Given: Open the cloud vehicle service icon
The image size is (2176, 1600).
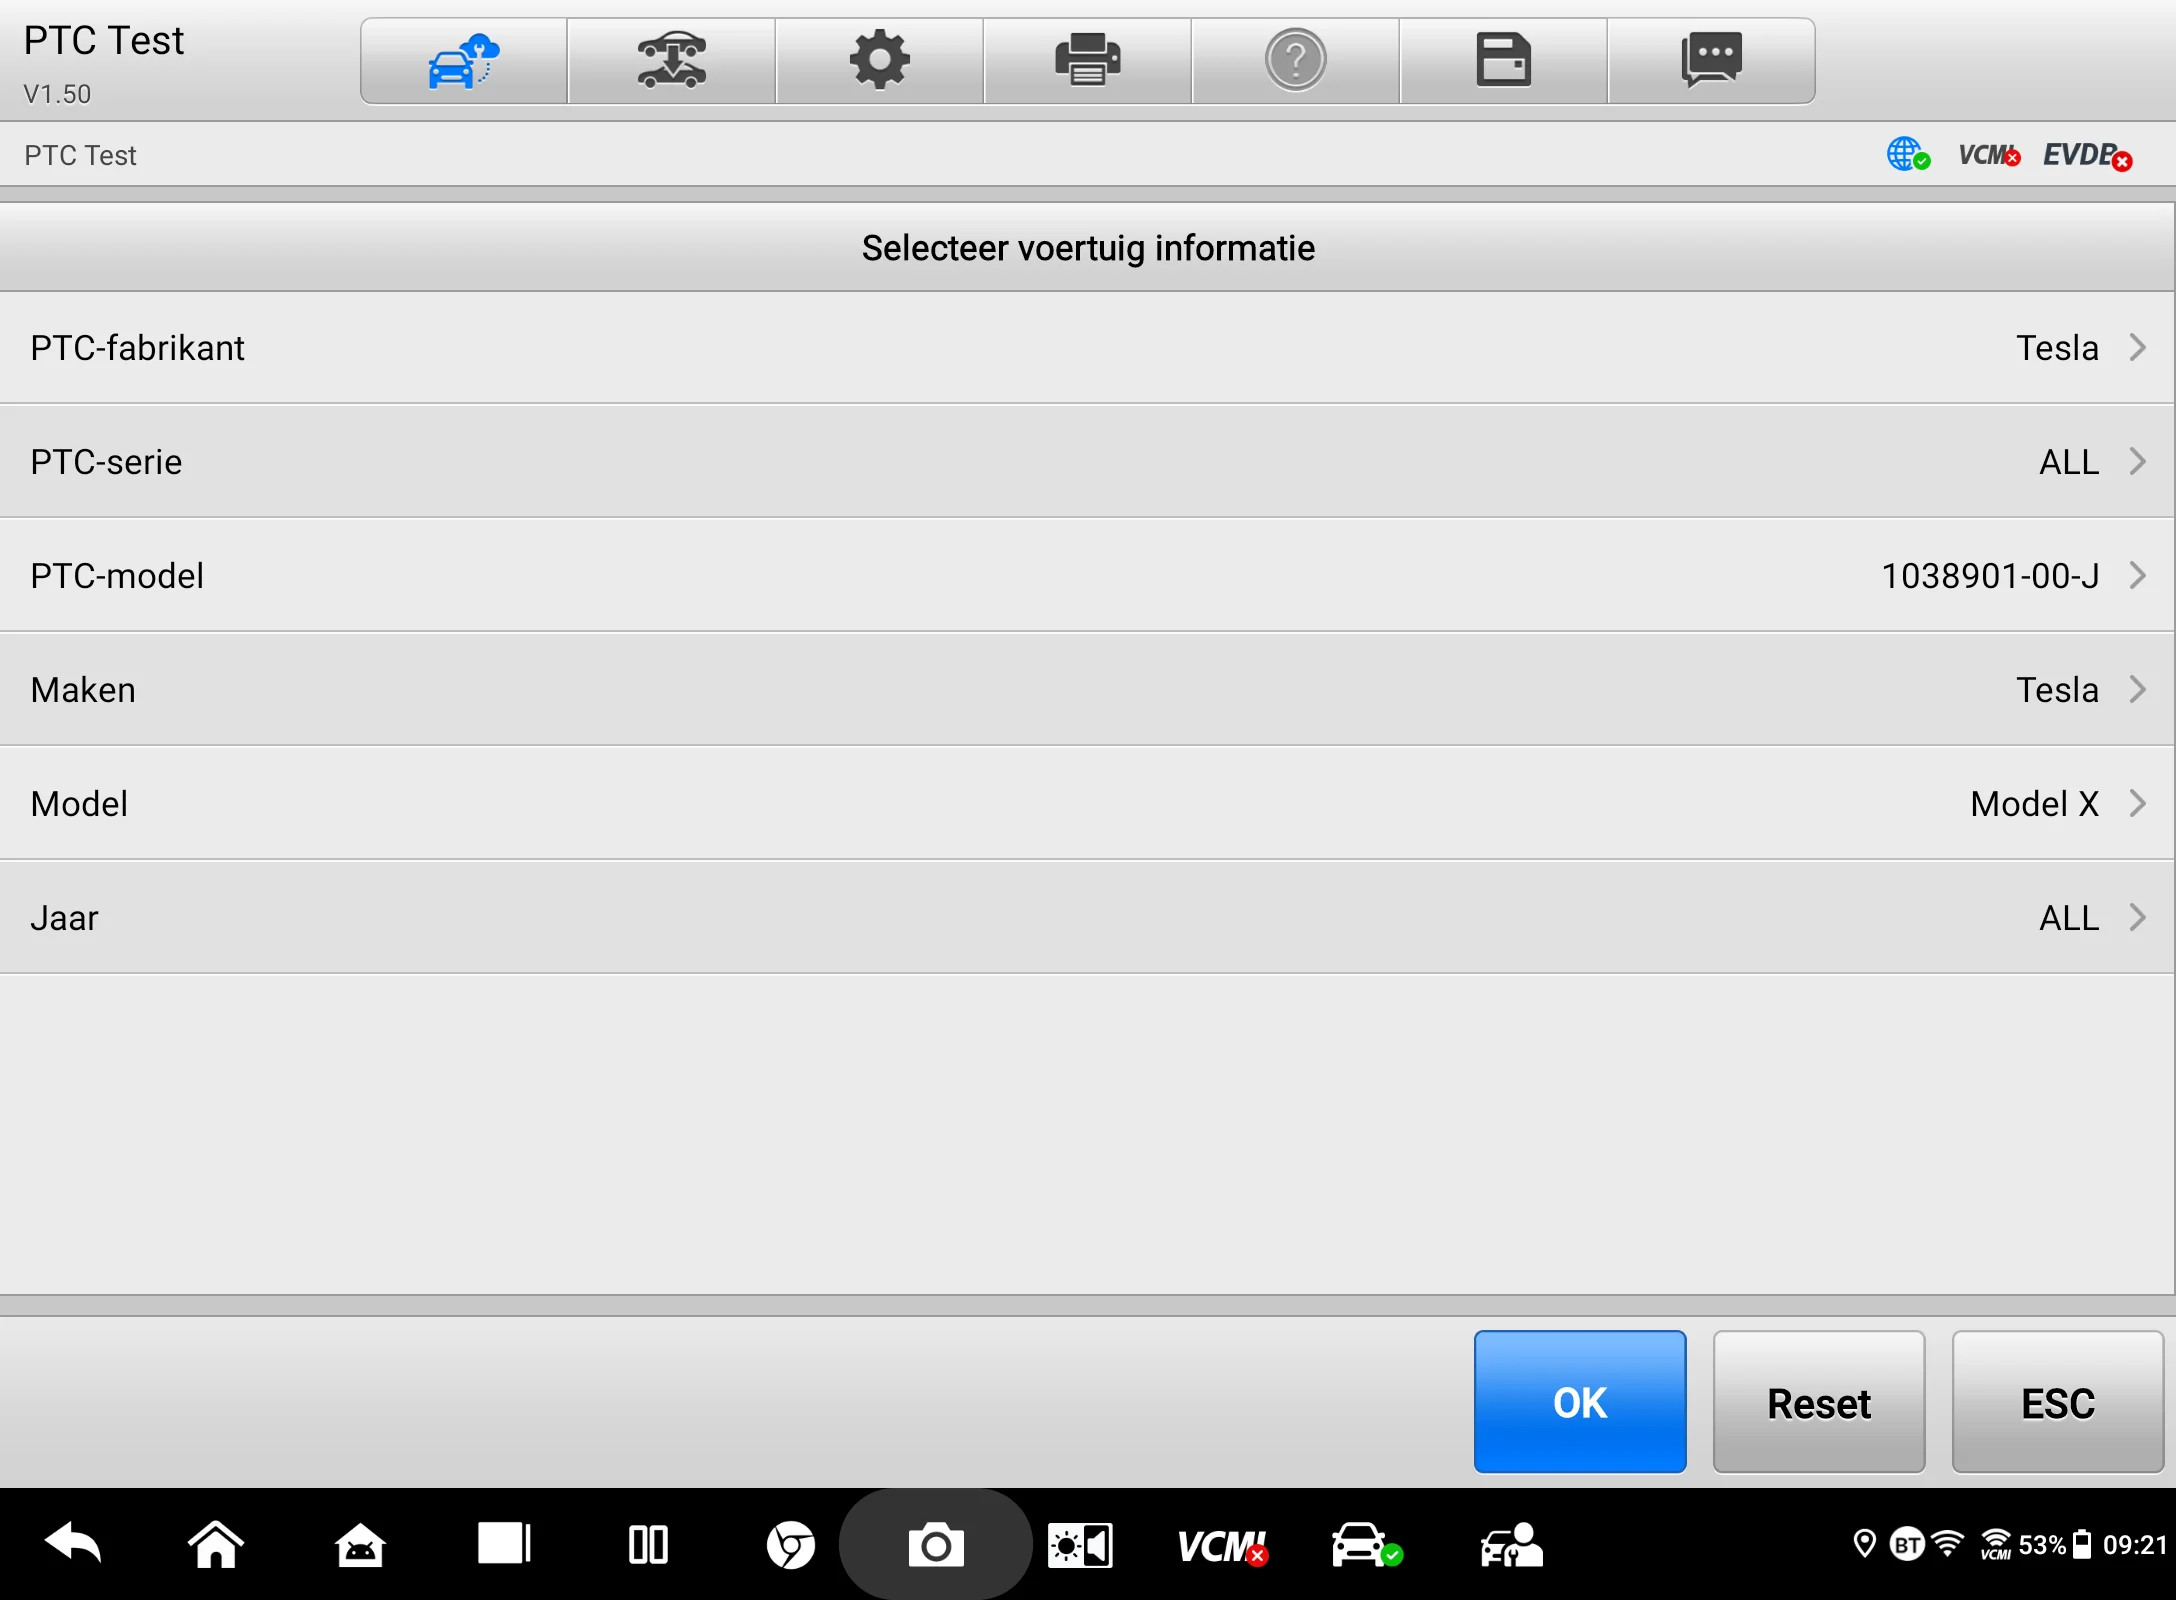Looking at the screenshot, I should [463, 61].
